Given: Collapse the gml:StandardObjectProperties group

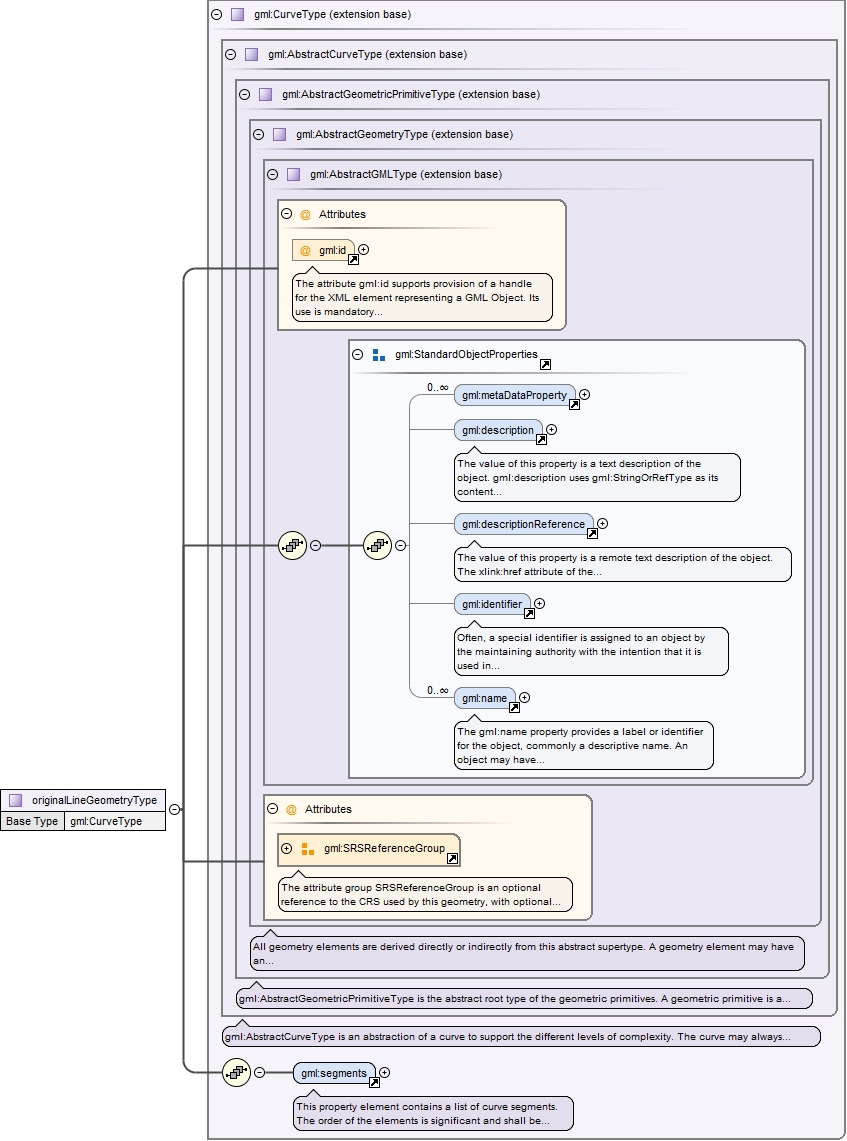Looking at the screenshot, I should [x=357, y=354].
